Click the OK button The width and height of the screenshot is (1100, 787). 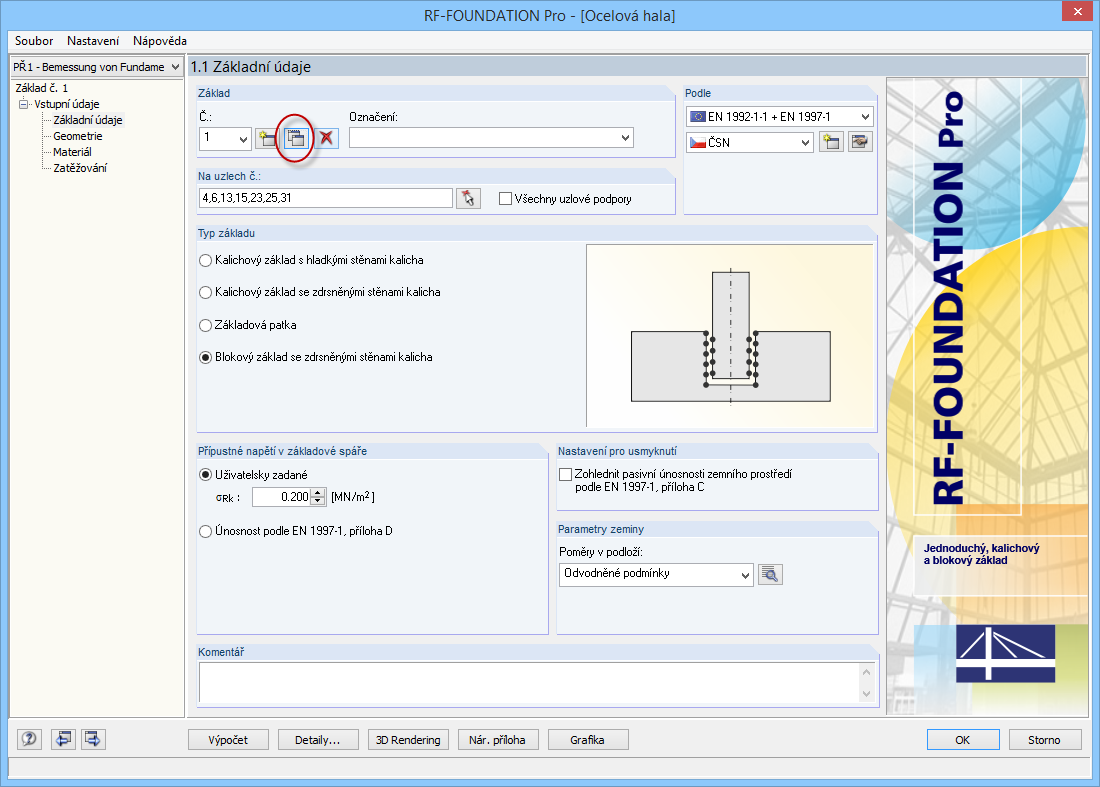click(x=963, y=740)
